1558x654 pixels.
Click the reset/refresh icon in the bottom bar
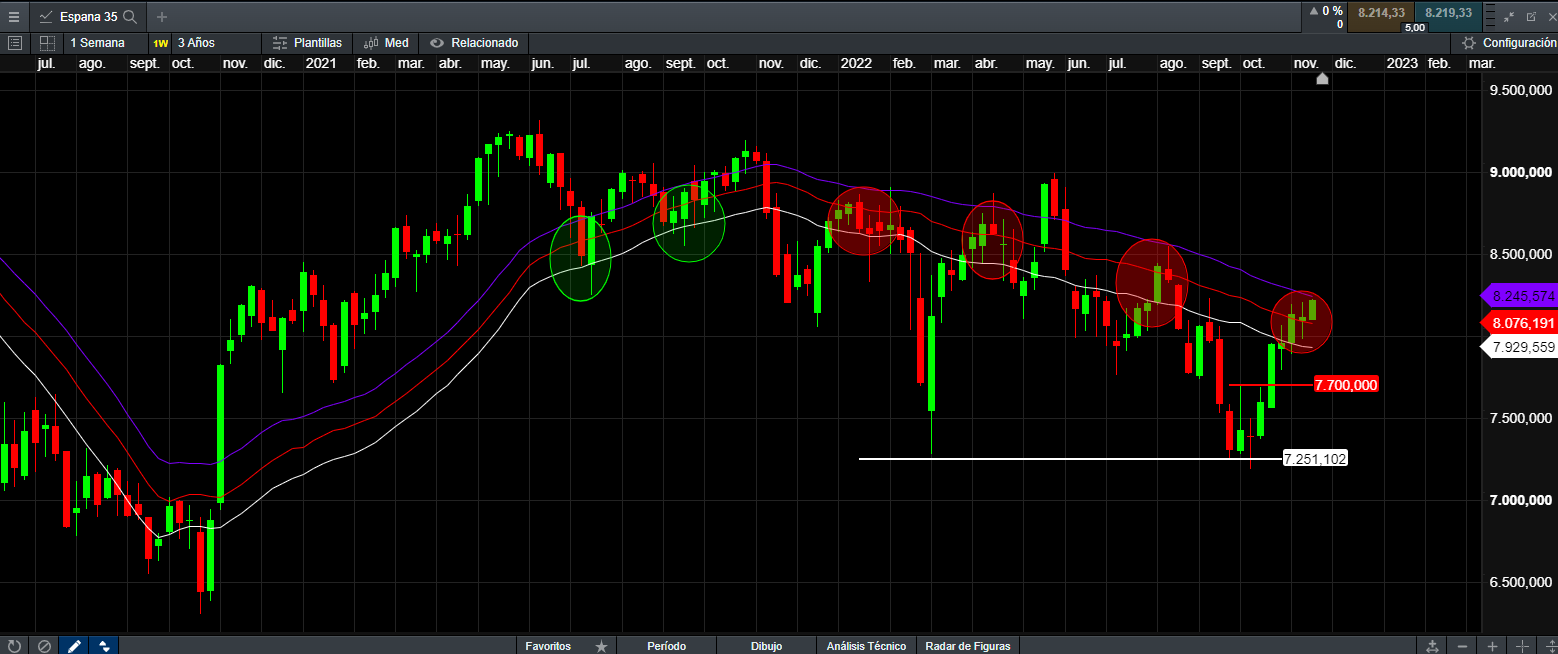coord(14,646)
